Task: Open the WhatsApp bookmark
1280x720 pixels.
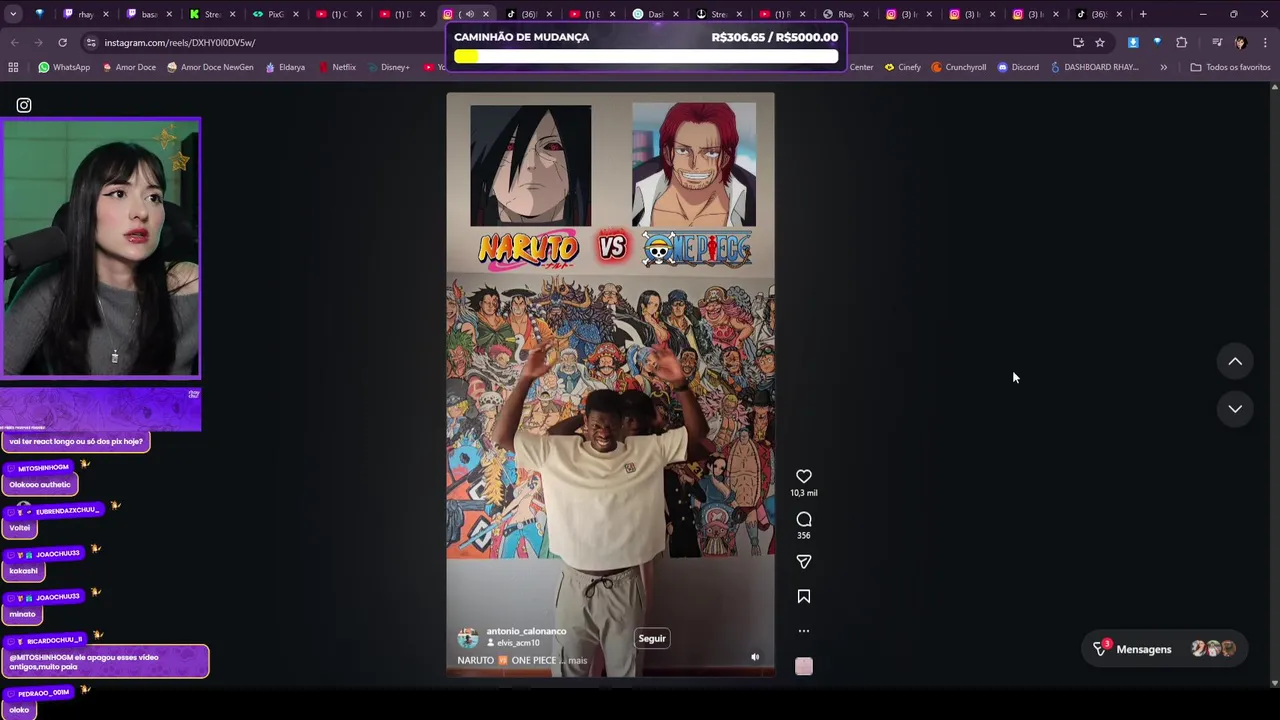Action: 64,67
